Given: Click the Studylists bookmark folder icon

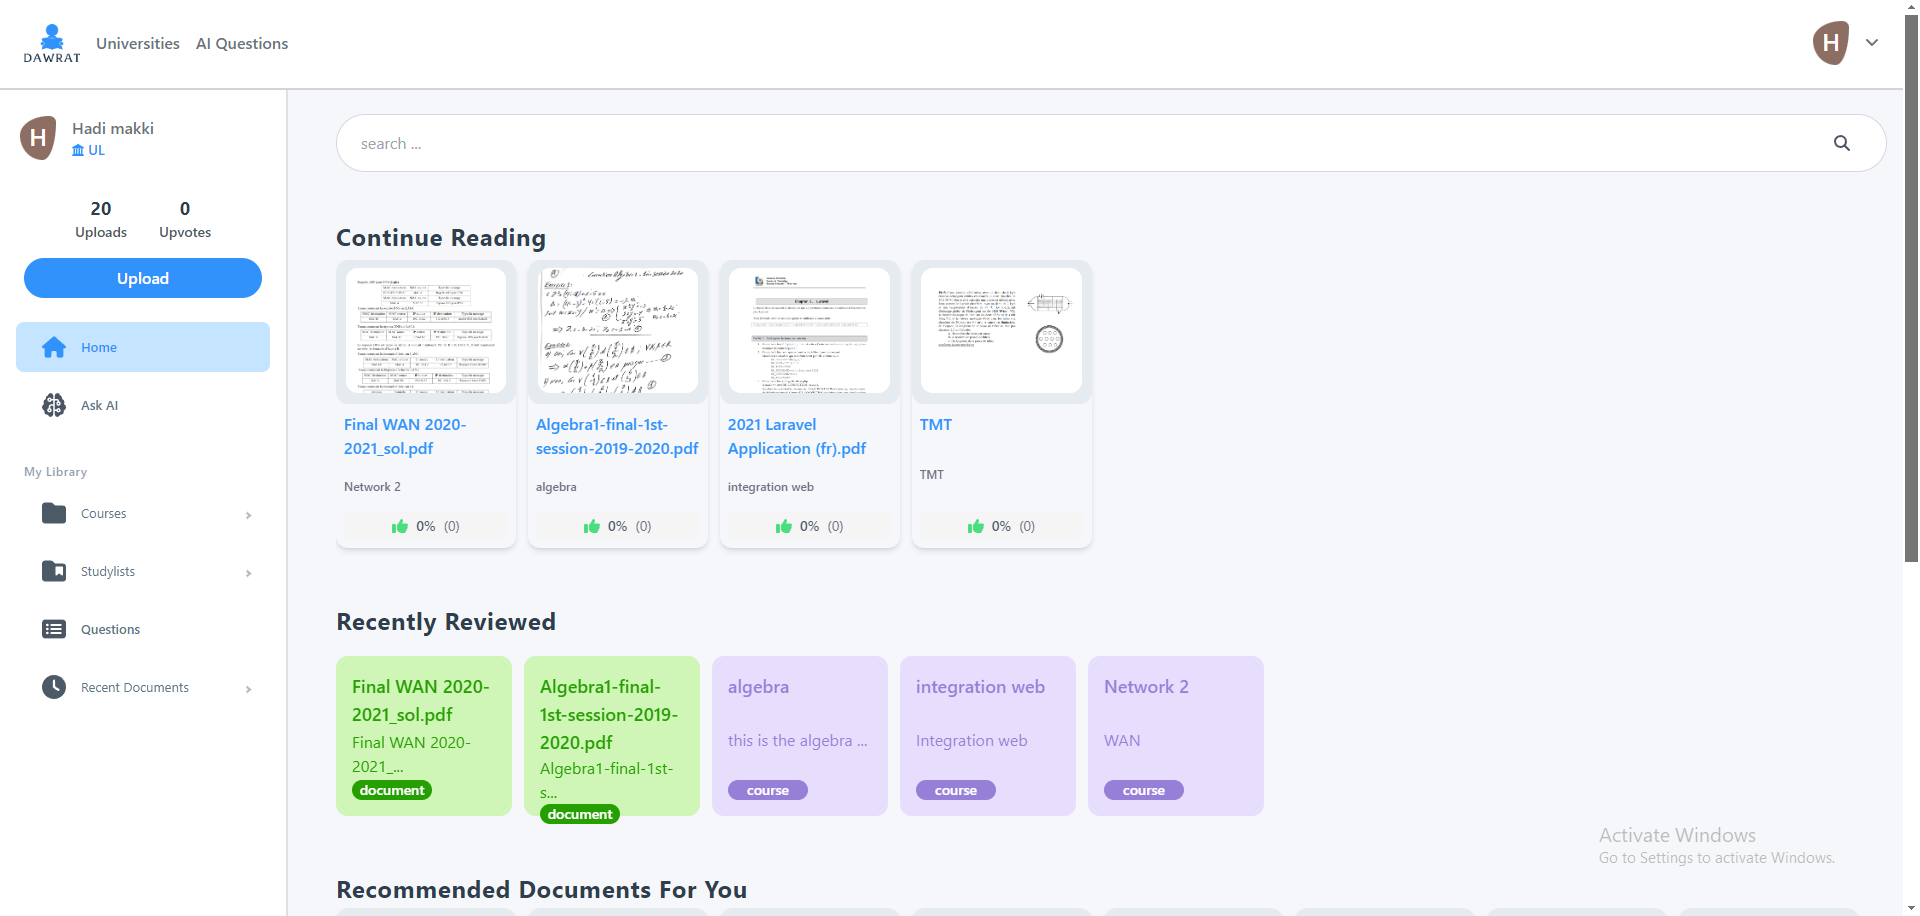Looking at the screenshot, I should [54, 571].
